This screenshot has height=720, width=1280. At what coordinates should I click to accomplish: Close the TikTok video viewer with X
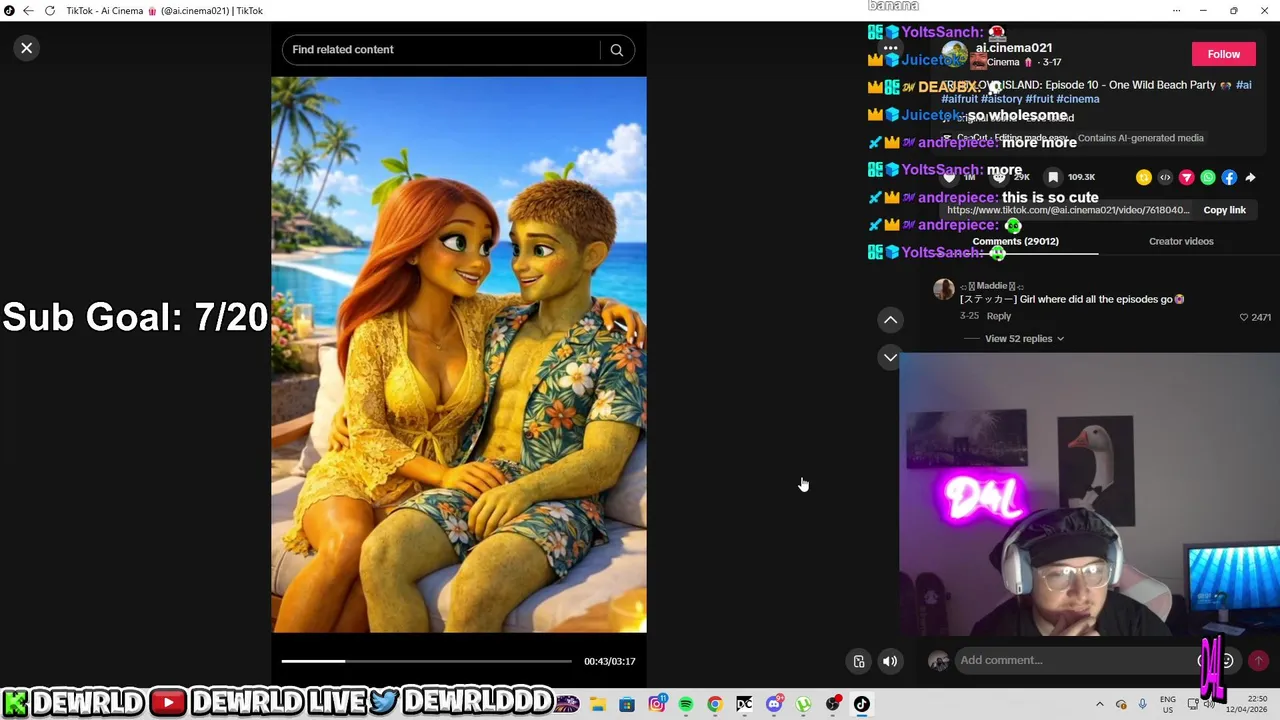(x=27, y=48)
